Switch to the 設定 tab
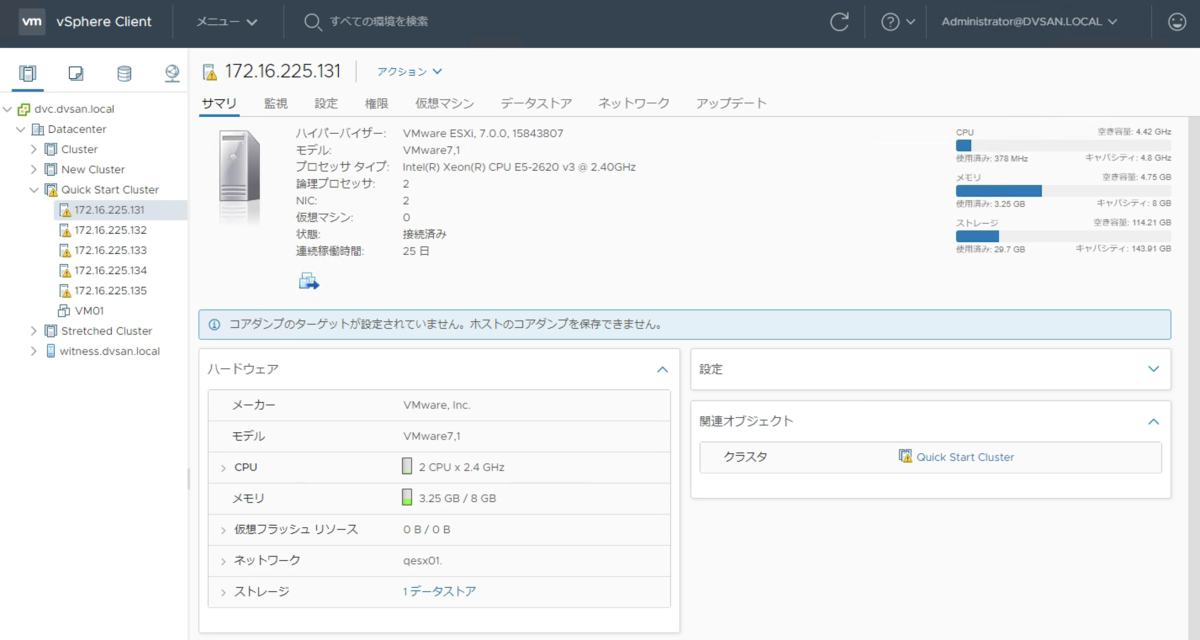This screenshot has width=1200, height=640. [x=326, y=103]
